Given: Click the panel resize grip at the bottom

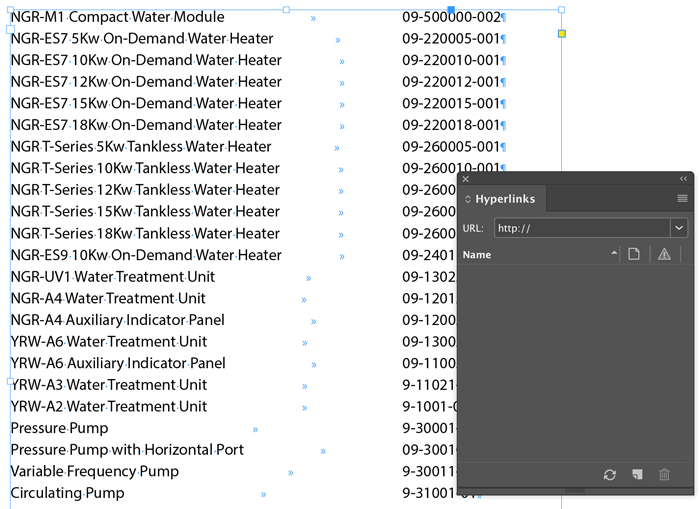Looking at the screenshot, I should click(575, 490).
